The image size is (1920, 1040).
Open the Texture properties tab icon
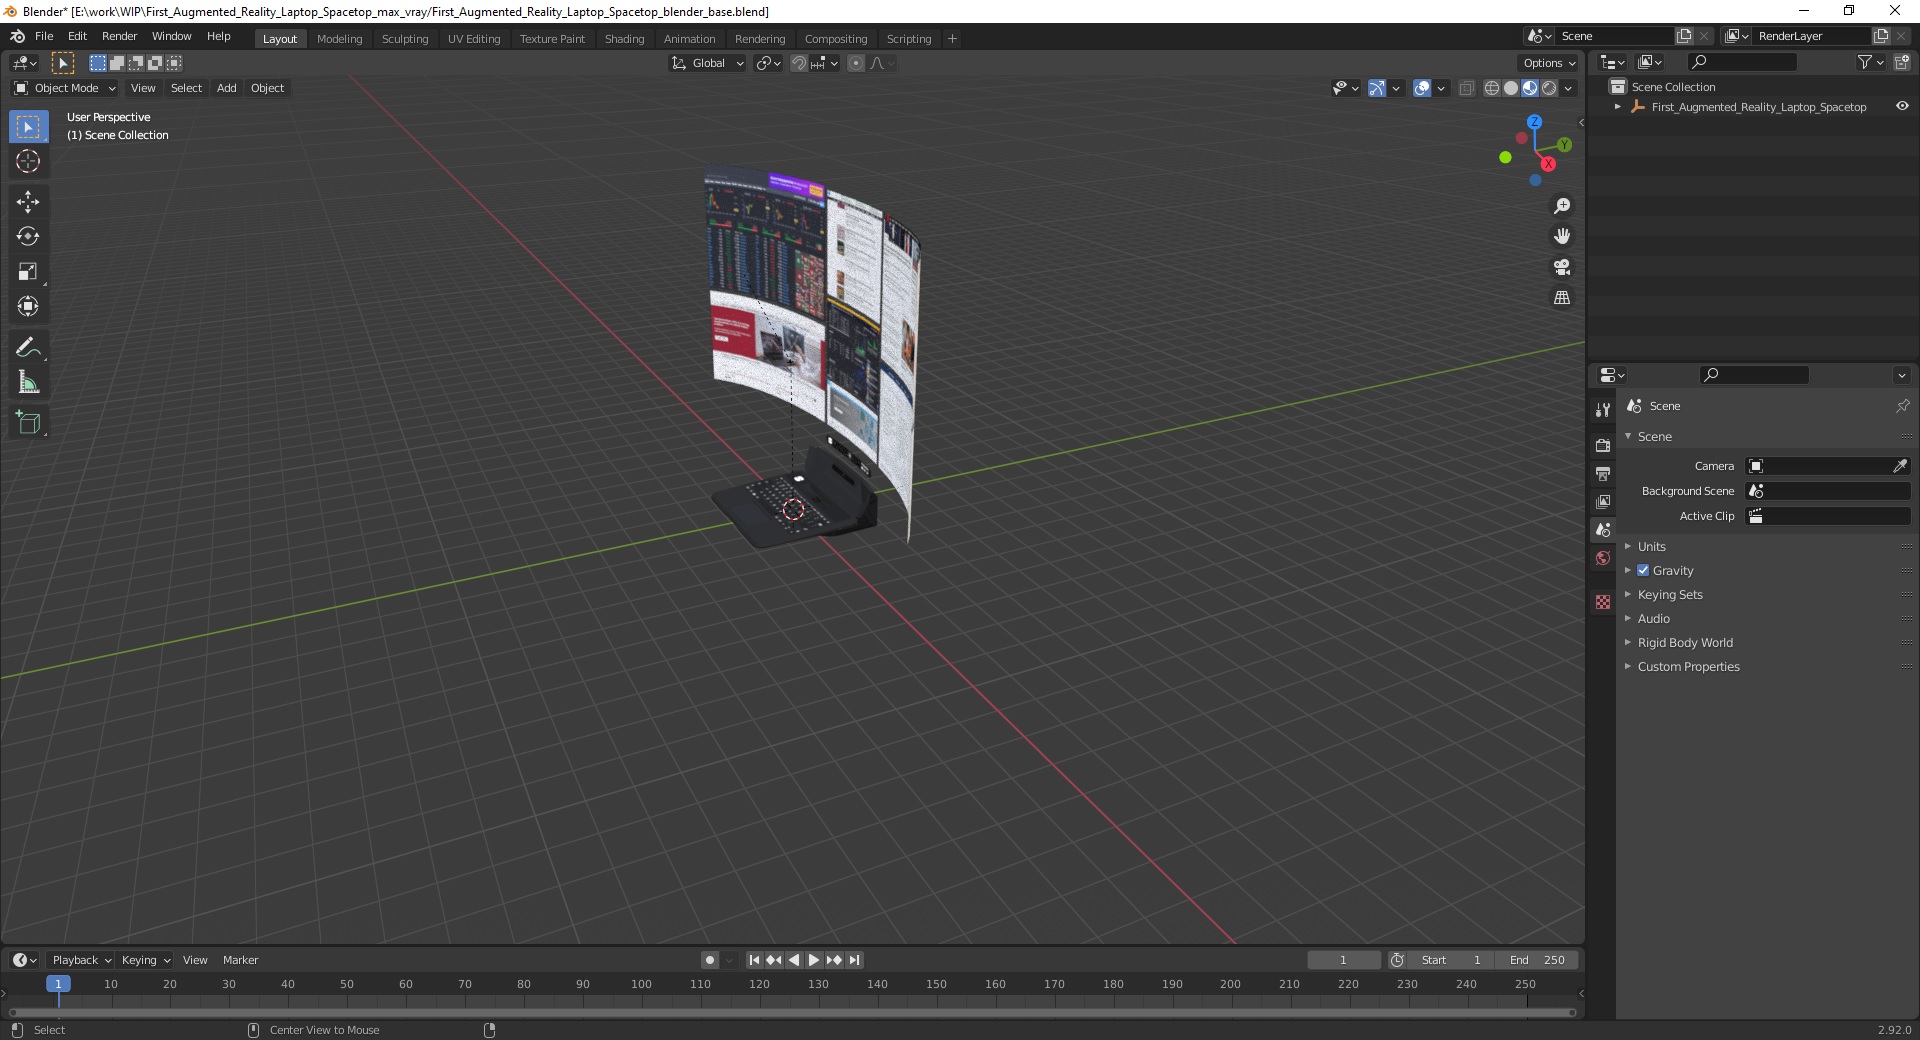(x=1603, y=602)
